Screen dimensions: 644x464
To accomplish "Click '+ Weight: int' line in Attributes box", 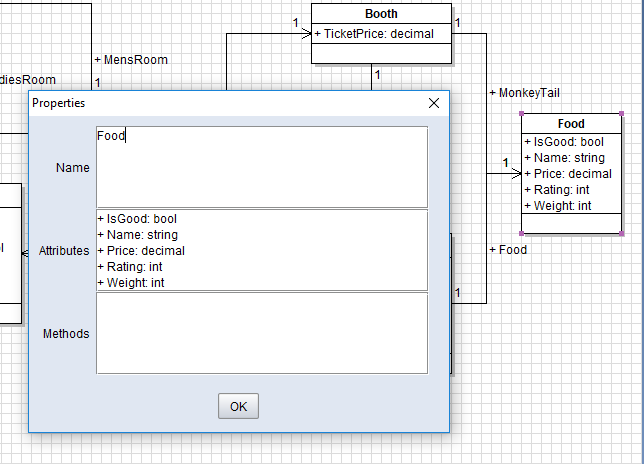I will point(131,283).
